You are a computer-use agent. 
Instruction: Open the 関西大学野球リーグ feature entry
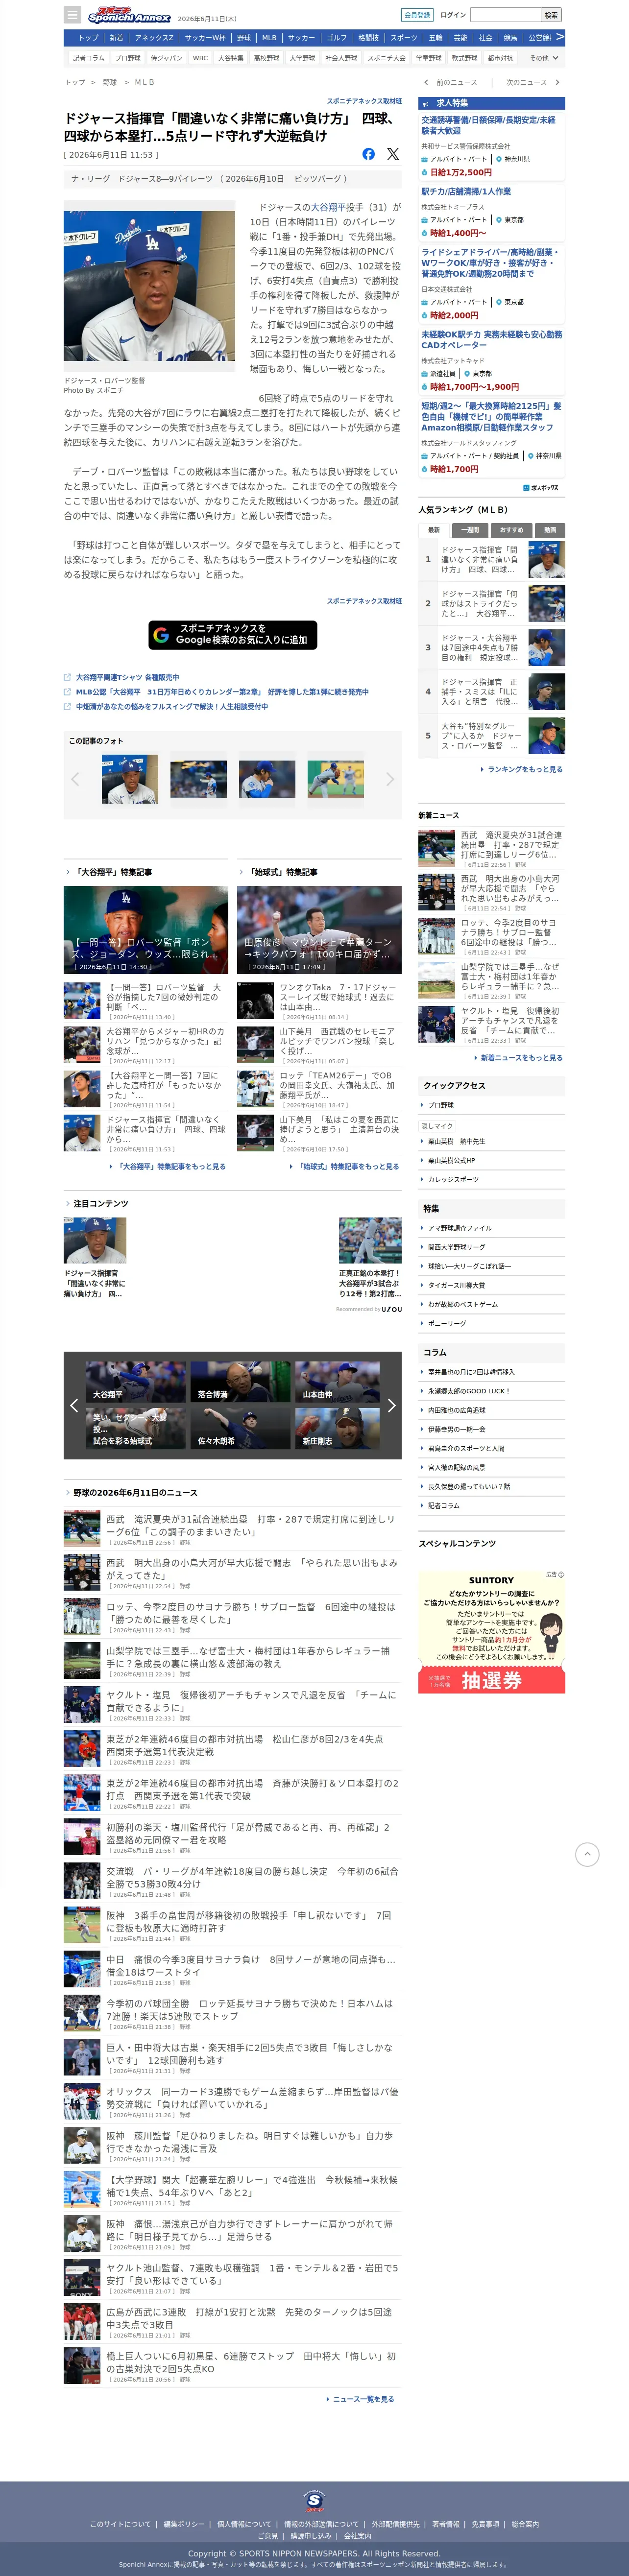456,1247
